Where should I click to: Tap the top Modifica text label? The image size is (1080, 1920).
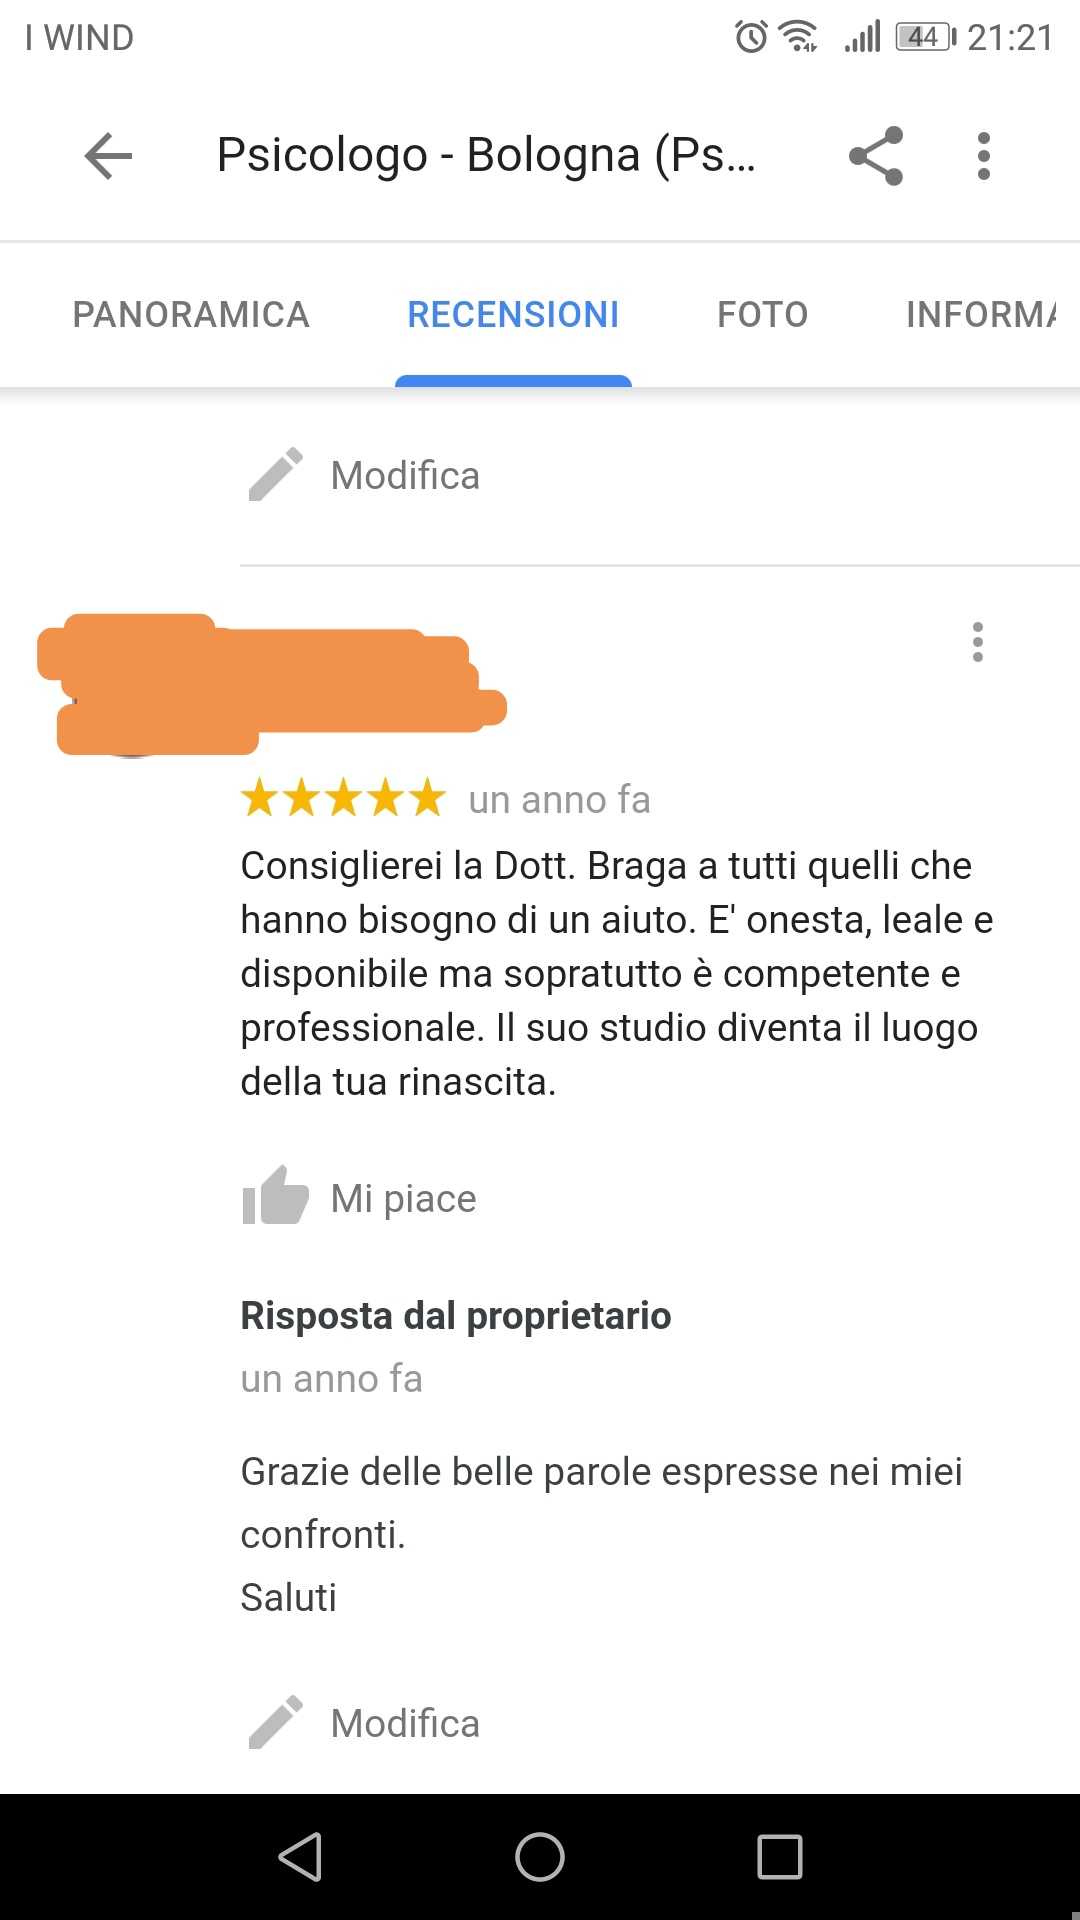pos(405,476)
